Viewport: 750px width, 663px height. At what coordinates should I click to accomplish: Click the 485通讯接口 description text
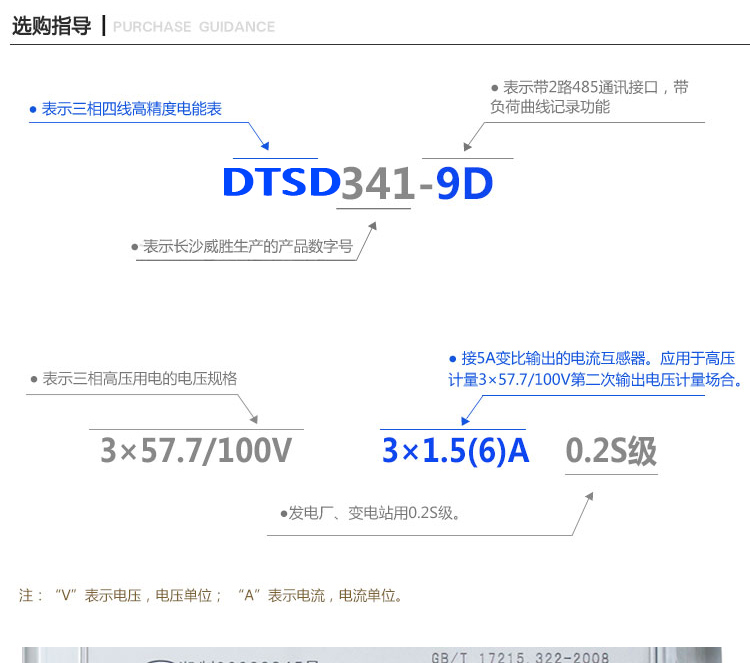590,97
